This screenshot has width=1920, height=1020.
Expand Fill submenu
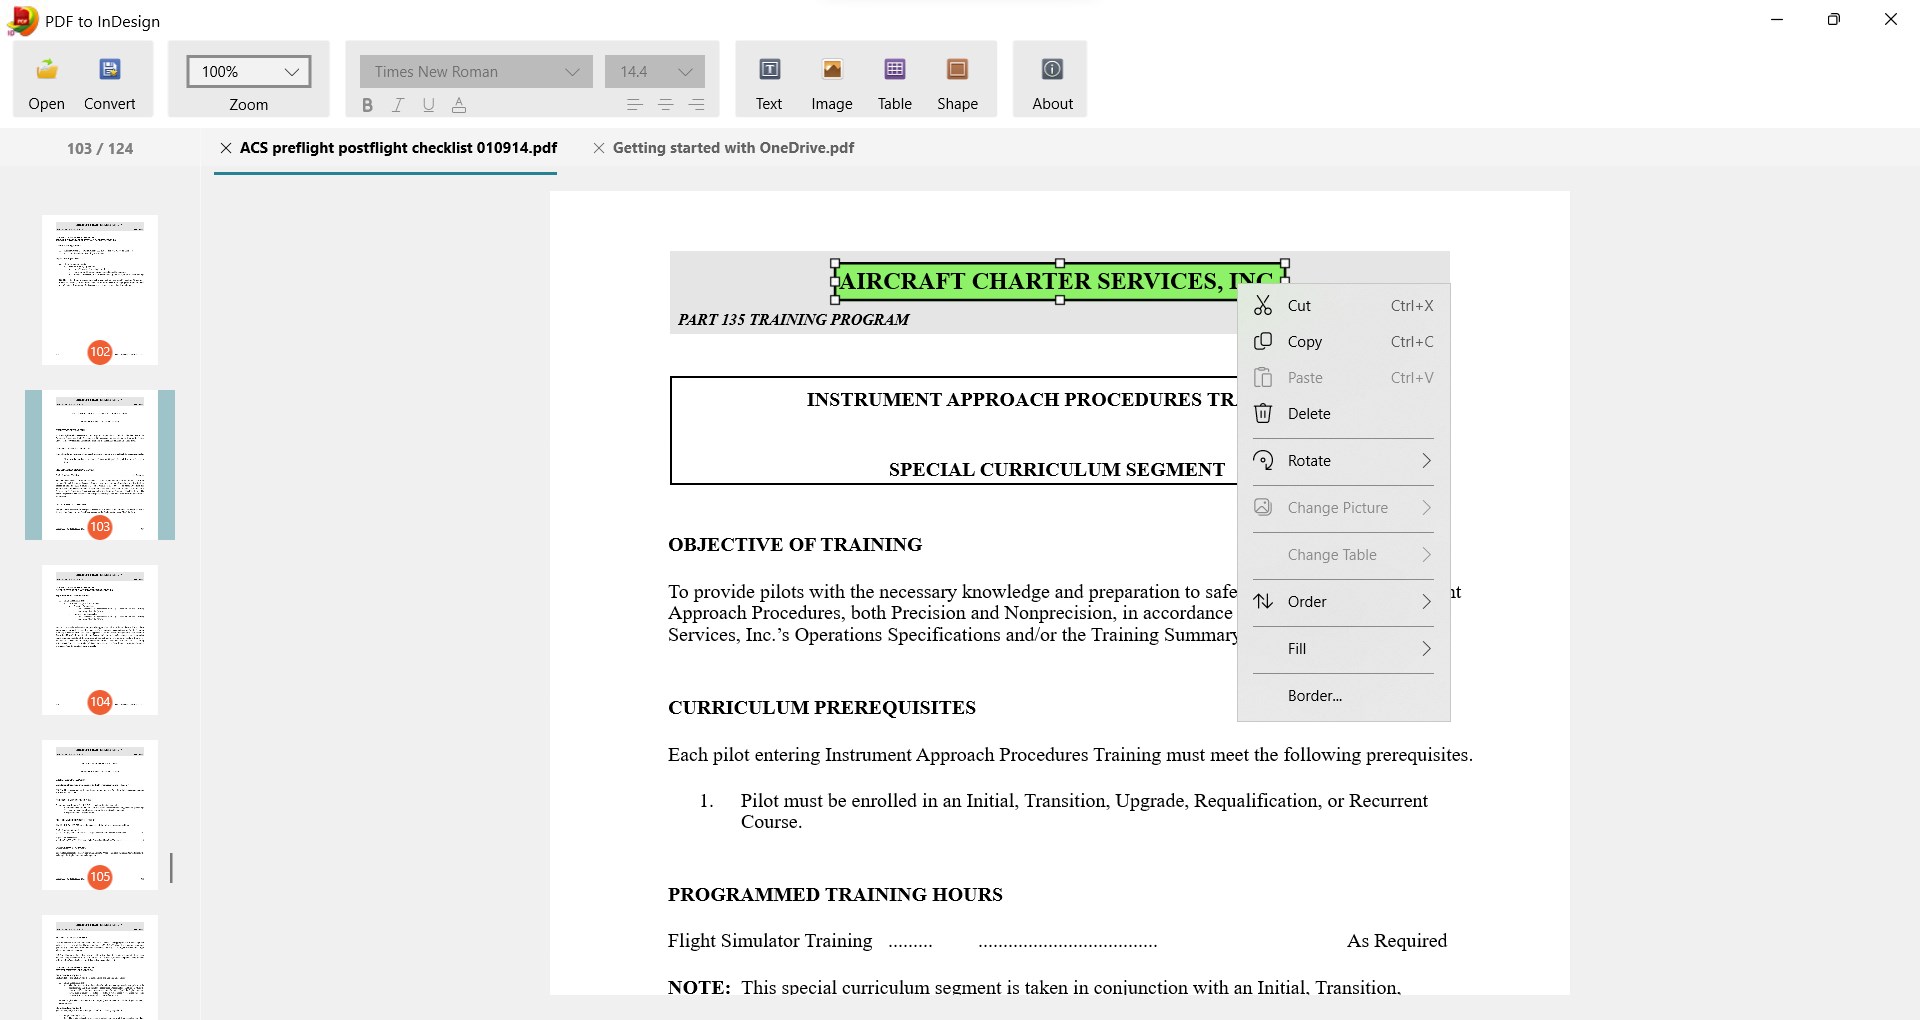click(x=1343, y=649)
